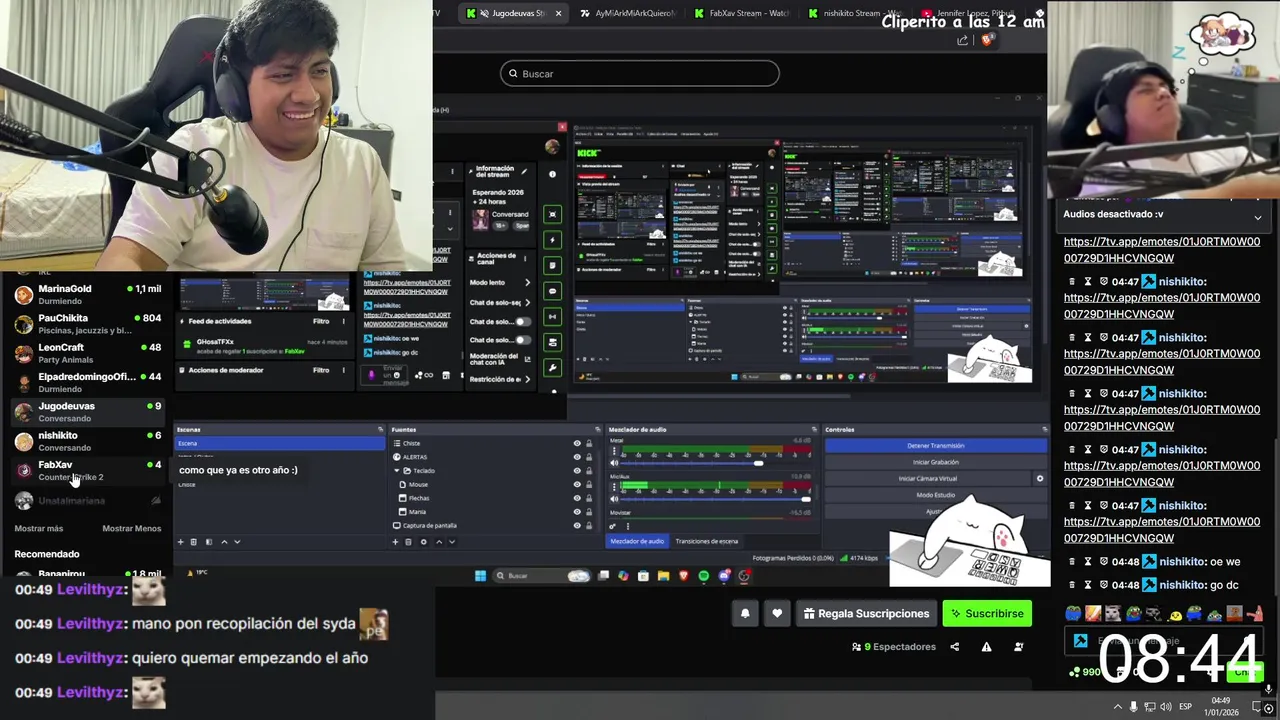This screenshot has width=1280, height=720.
Task: Click the gear icon under OBS Fuentes list
Action: click(423, 542)
